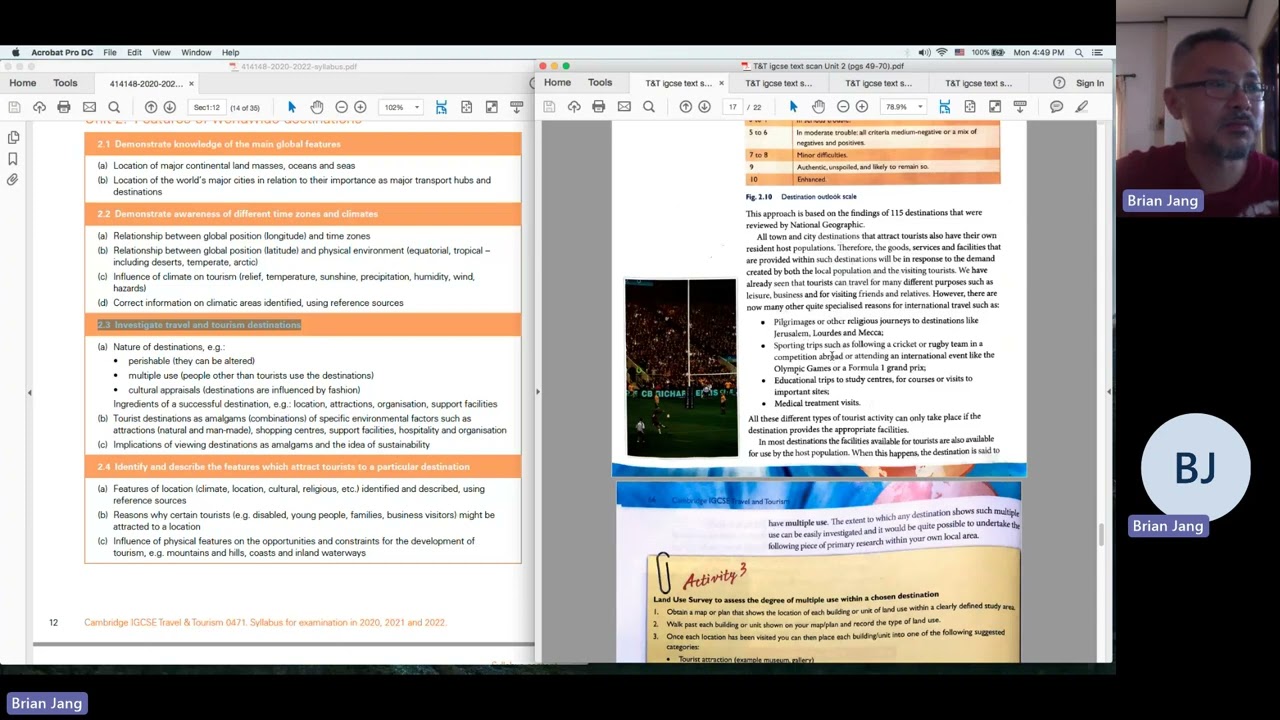Open attachments paperclip panel in left sidebar
1280x720 pixels.
(x=13, y=180)
